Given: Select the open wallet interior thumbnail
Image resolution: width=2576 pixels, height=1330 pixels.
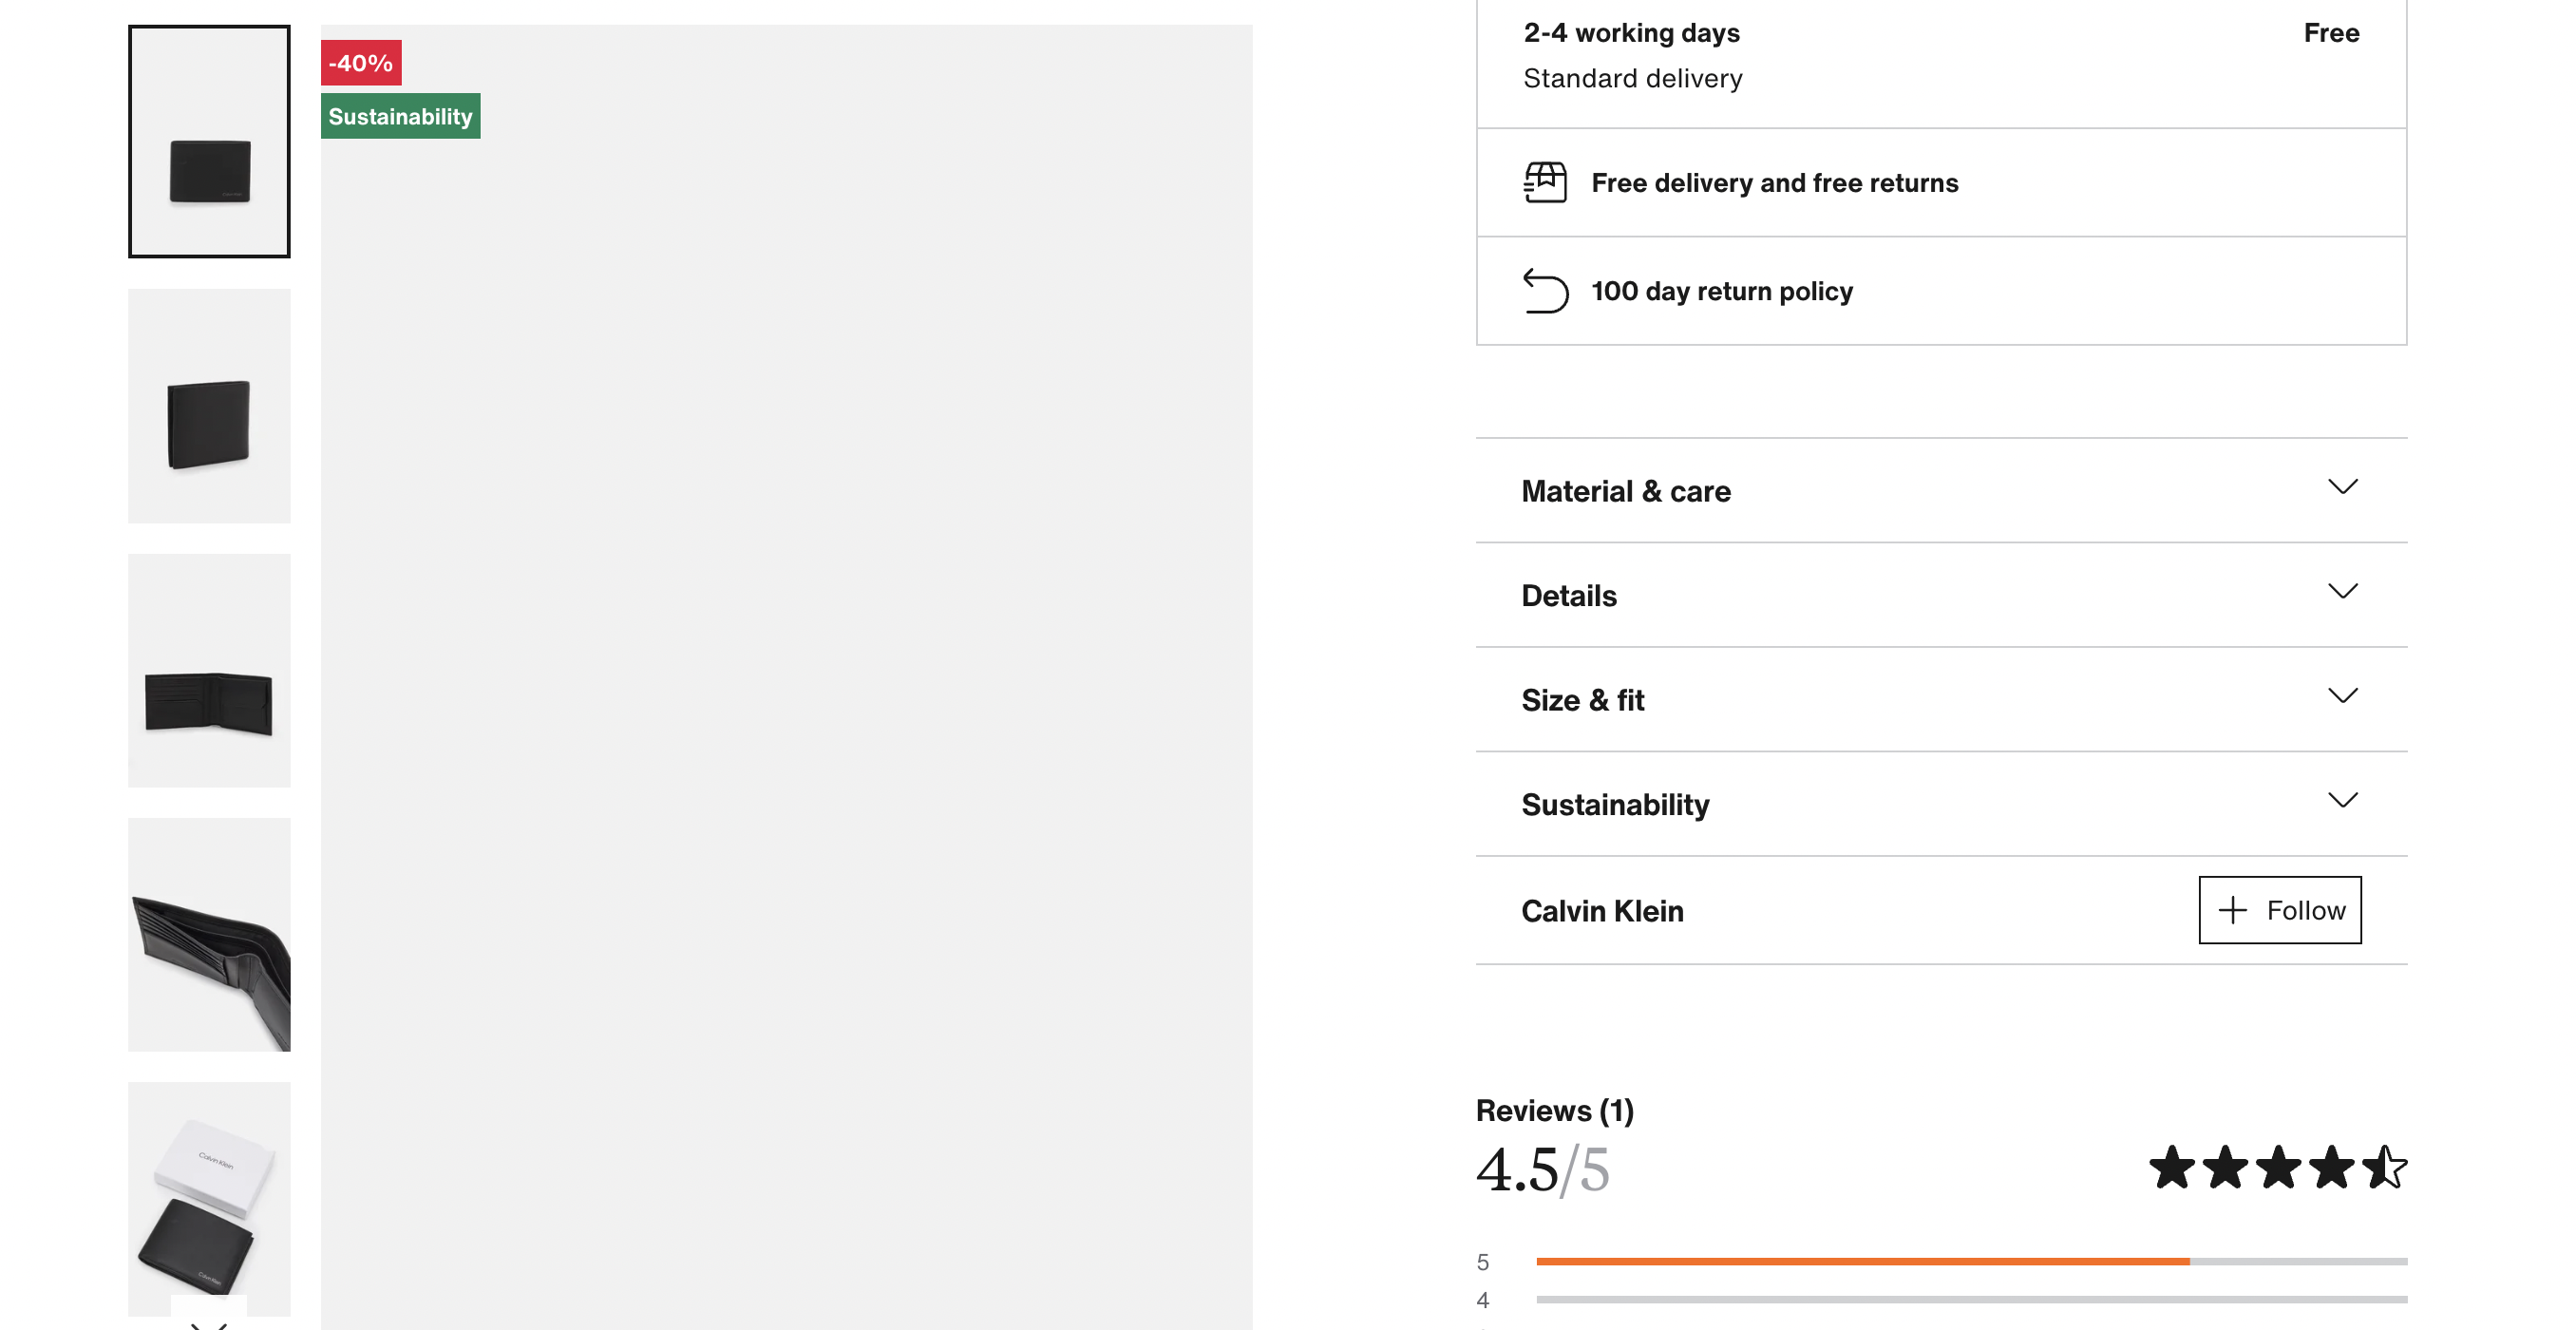Looking at the screenshot, I should pos(209,671).
